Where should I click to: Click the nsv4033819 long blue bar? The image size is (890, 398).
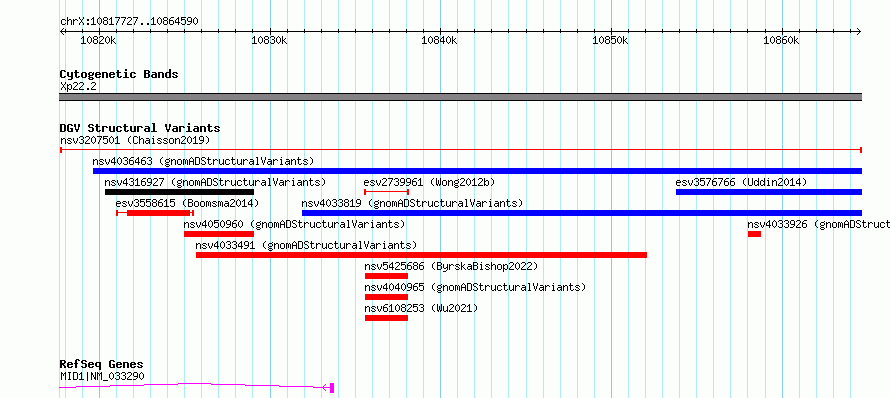pyautogui.click(x=582, y=213)
